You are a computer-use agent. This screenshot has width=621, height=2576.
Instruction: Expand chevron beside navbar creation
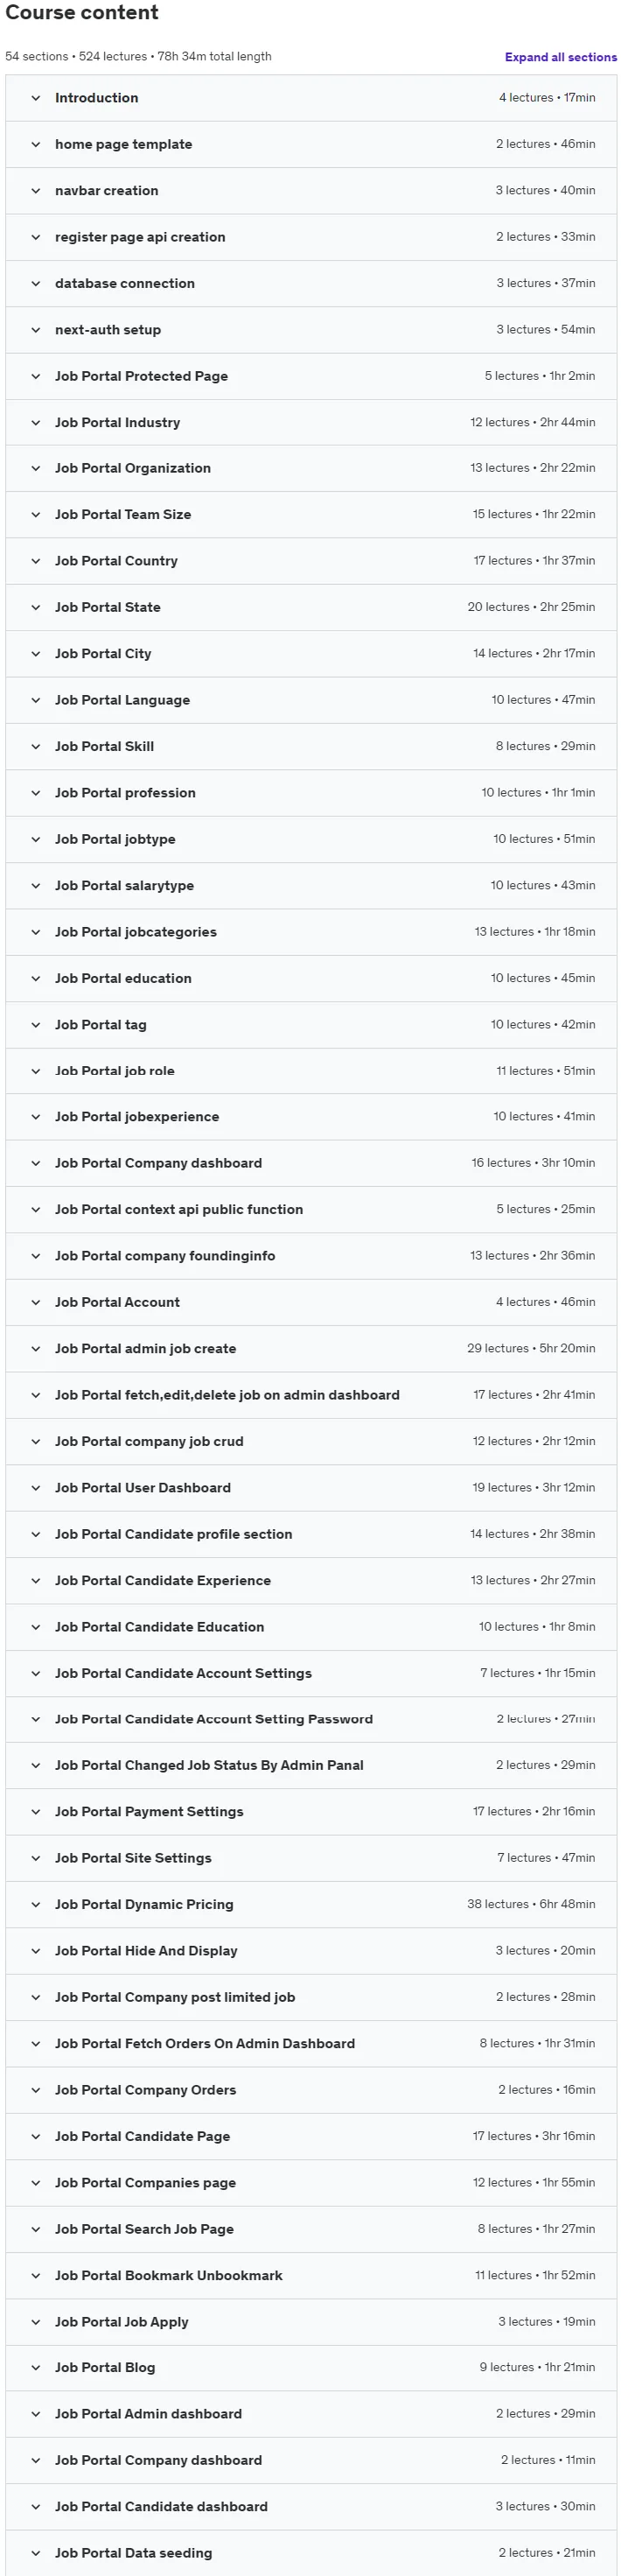(36, 191)
